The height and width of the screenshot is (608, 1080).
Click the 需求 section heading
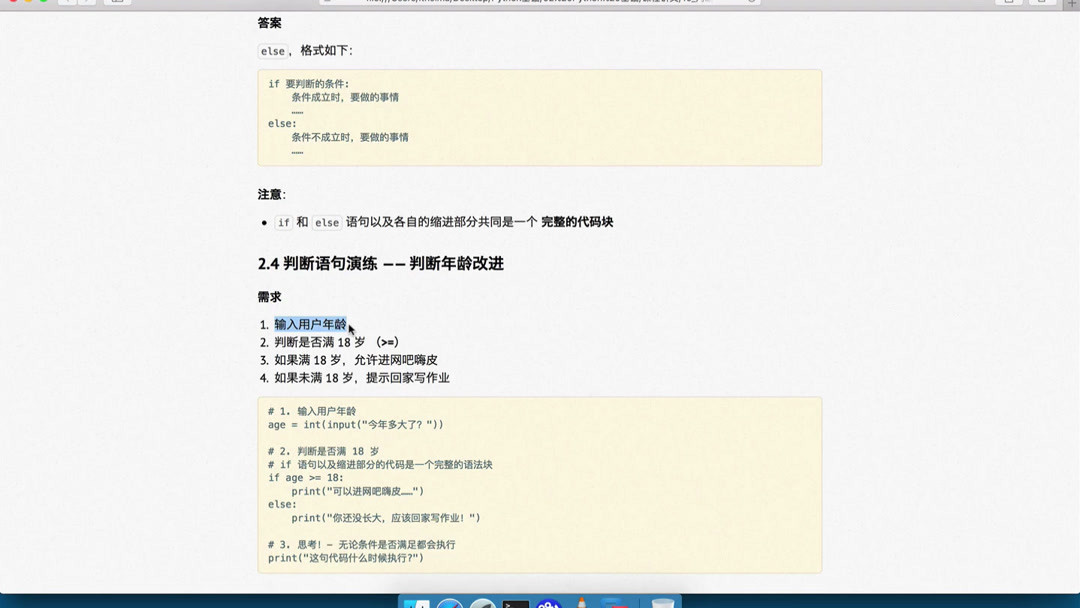268,295
